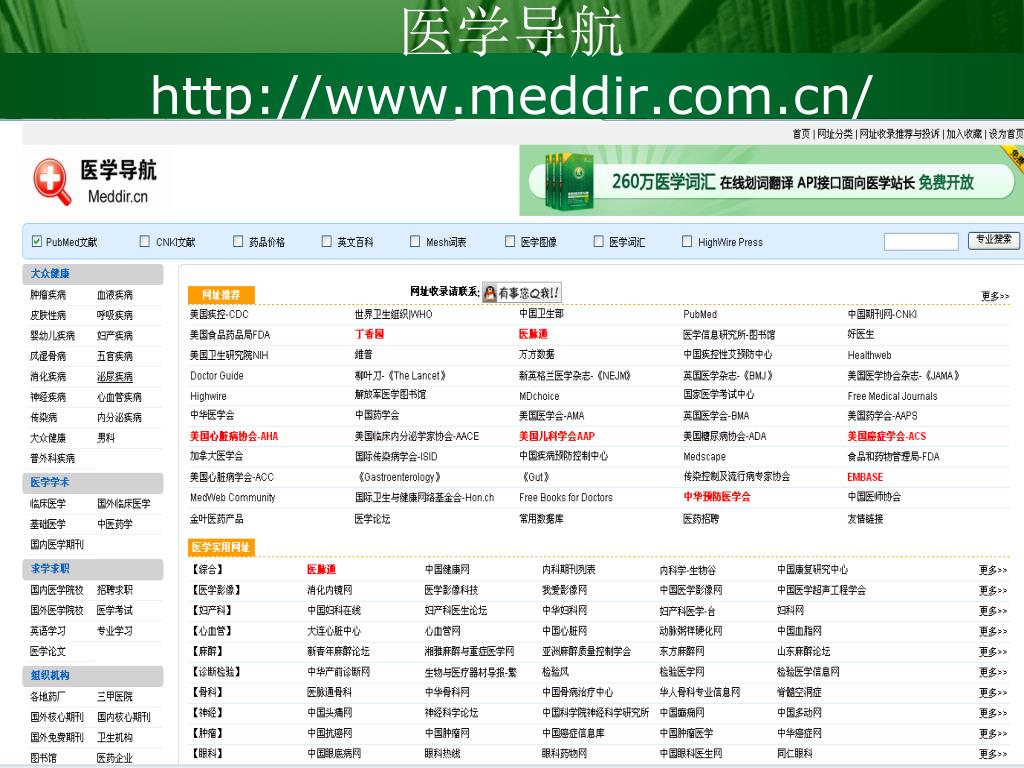Open 网址分类 in top navigation
The image size is (1024, 768).
pos(835,134)
